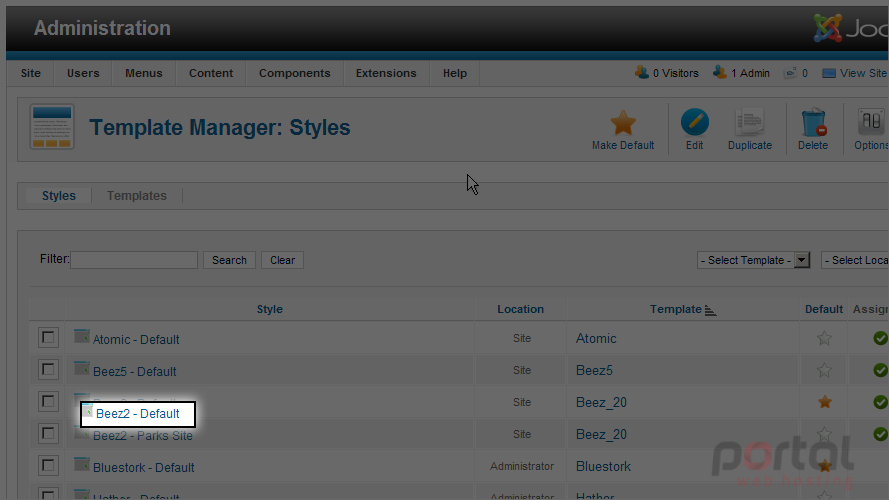Click preview icon beside Beez5 - Default

pyautogui.click(x=82, y=368)
